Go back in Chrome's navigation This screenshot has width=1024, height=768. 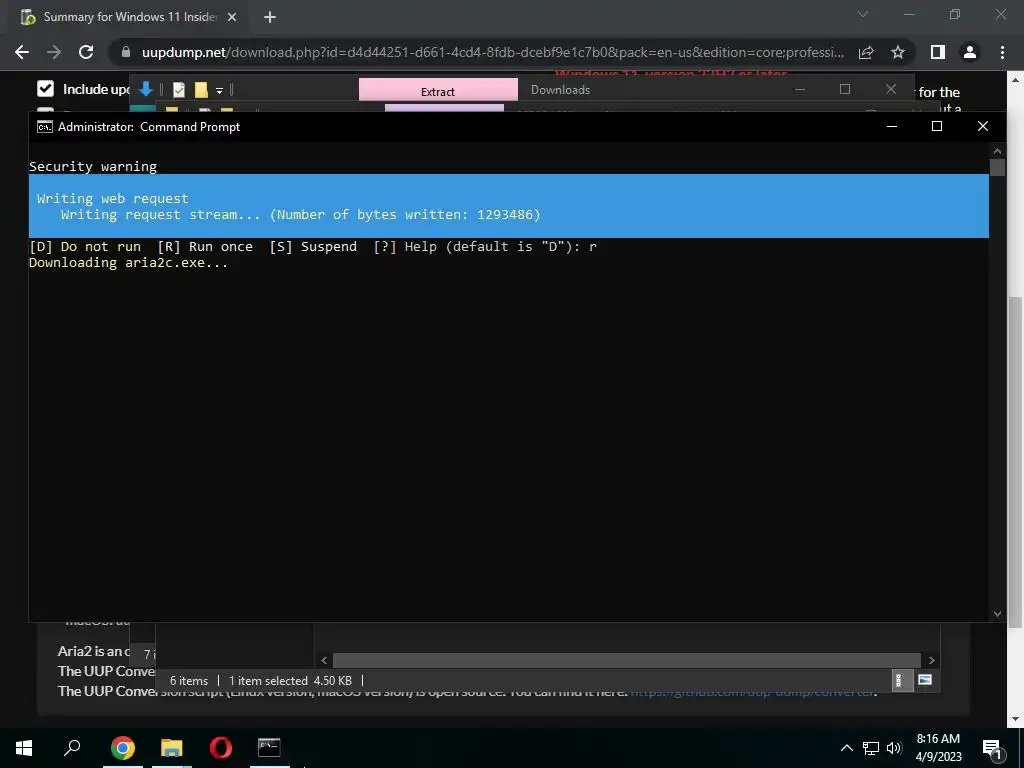(22, 52)
